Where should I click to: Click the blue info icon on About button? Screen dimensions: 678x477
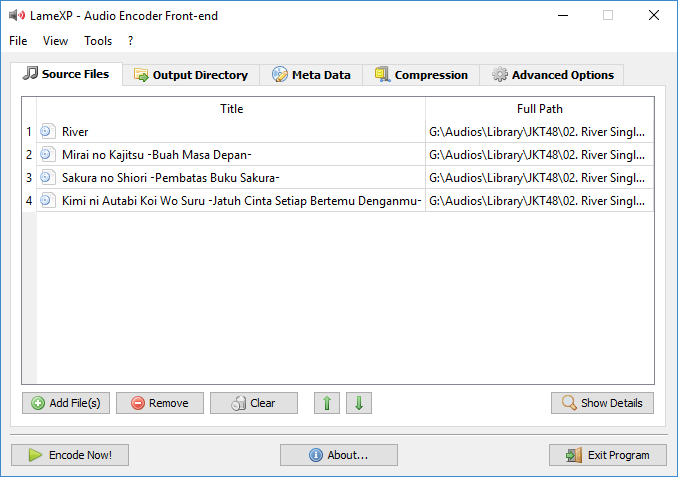[x=316, y=455]
